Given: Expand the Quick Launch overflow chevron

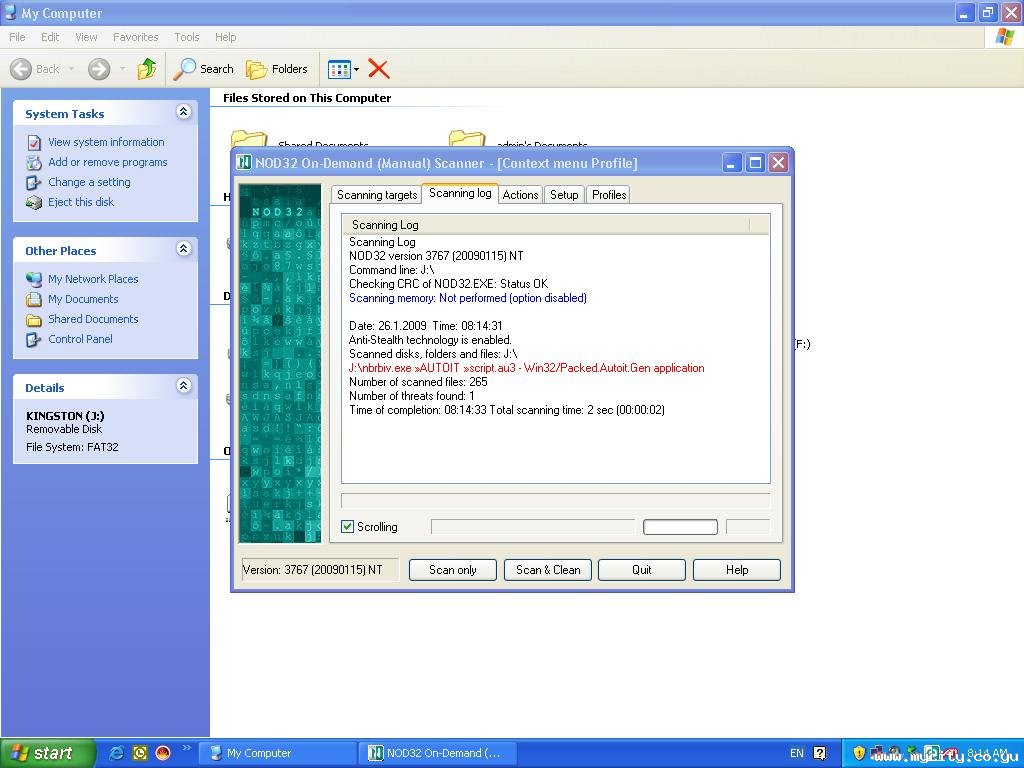Looking at the screenshot, I should 186,748.
